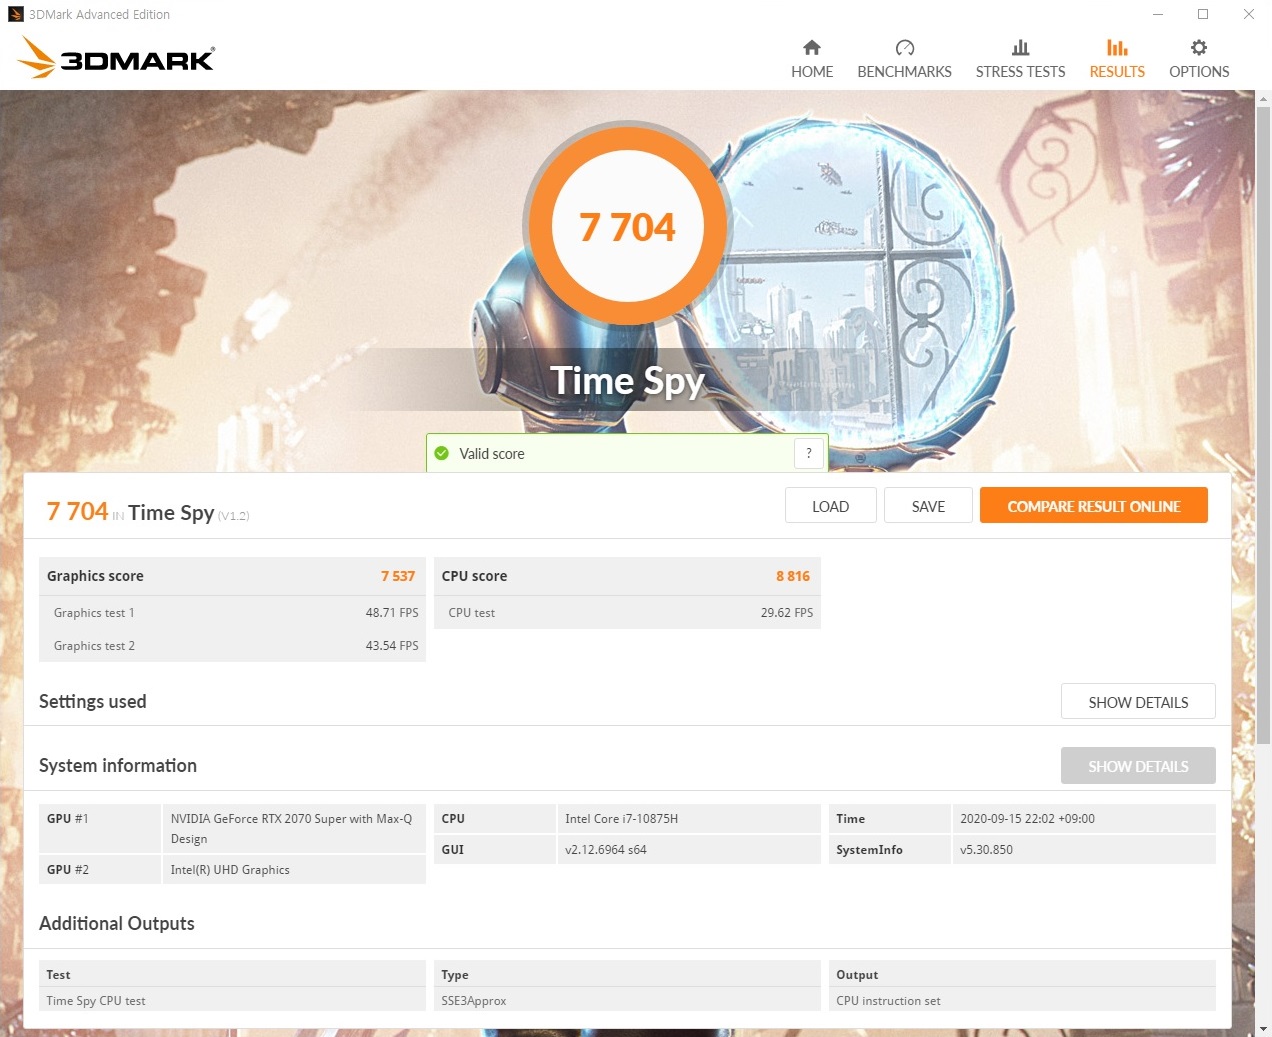Click the scrollbar down arrow
The image size is (1272, 1037).
pos(1264,1028)
